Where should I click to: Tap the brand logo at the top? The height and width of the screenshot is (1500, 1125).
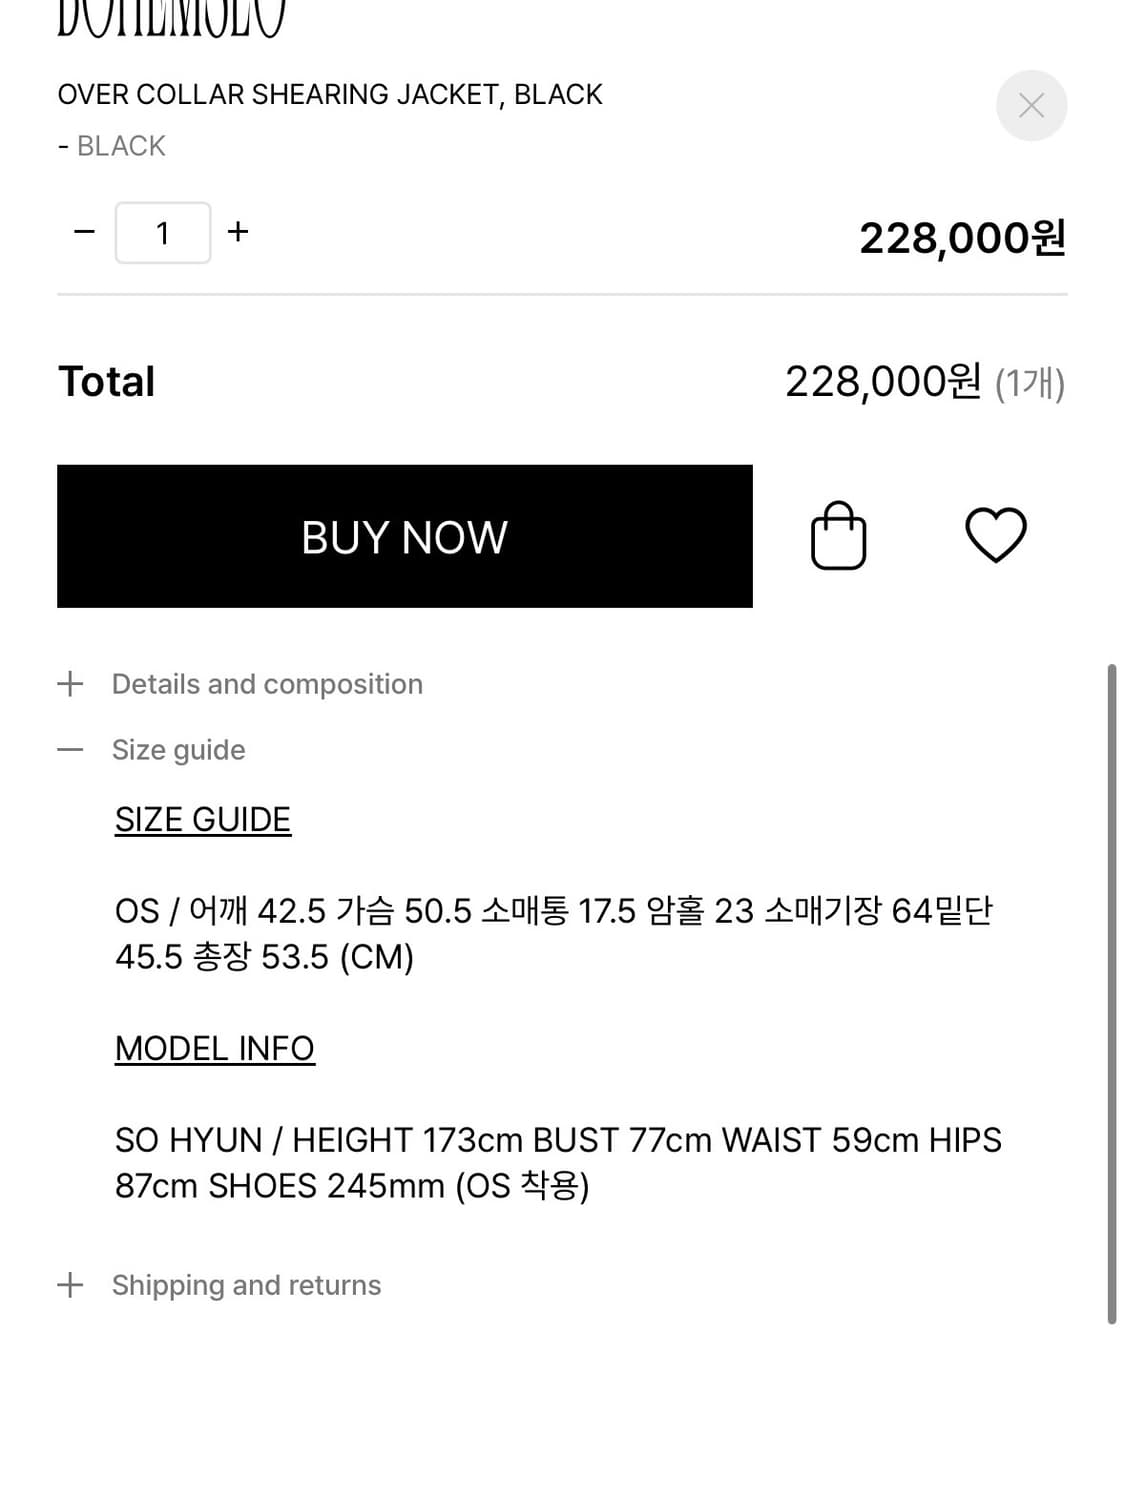tap(171, 18)
